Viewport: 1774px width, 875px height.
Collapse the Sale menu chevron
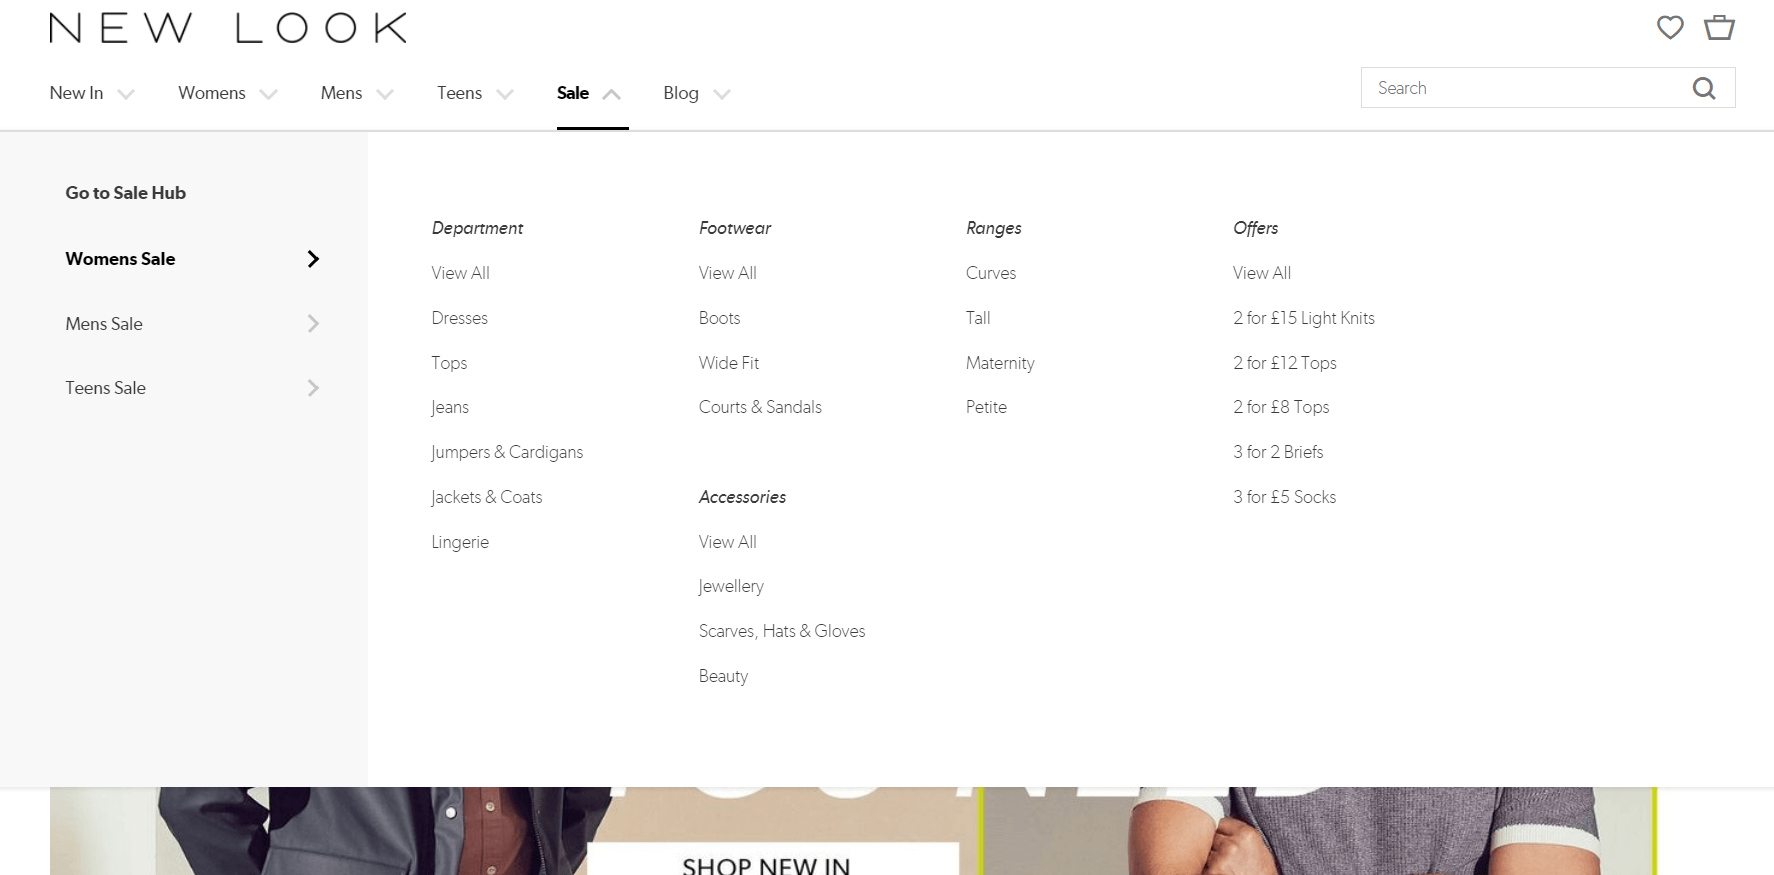612,94
